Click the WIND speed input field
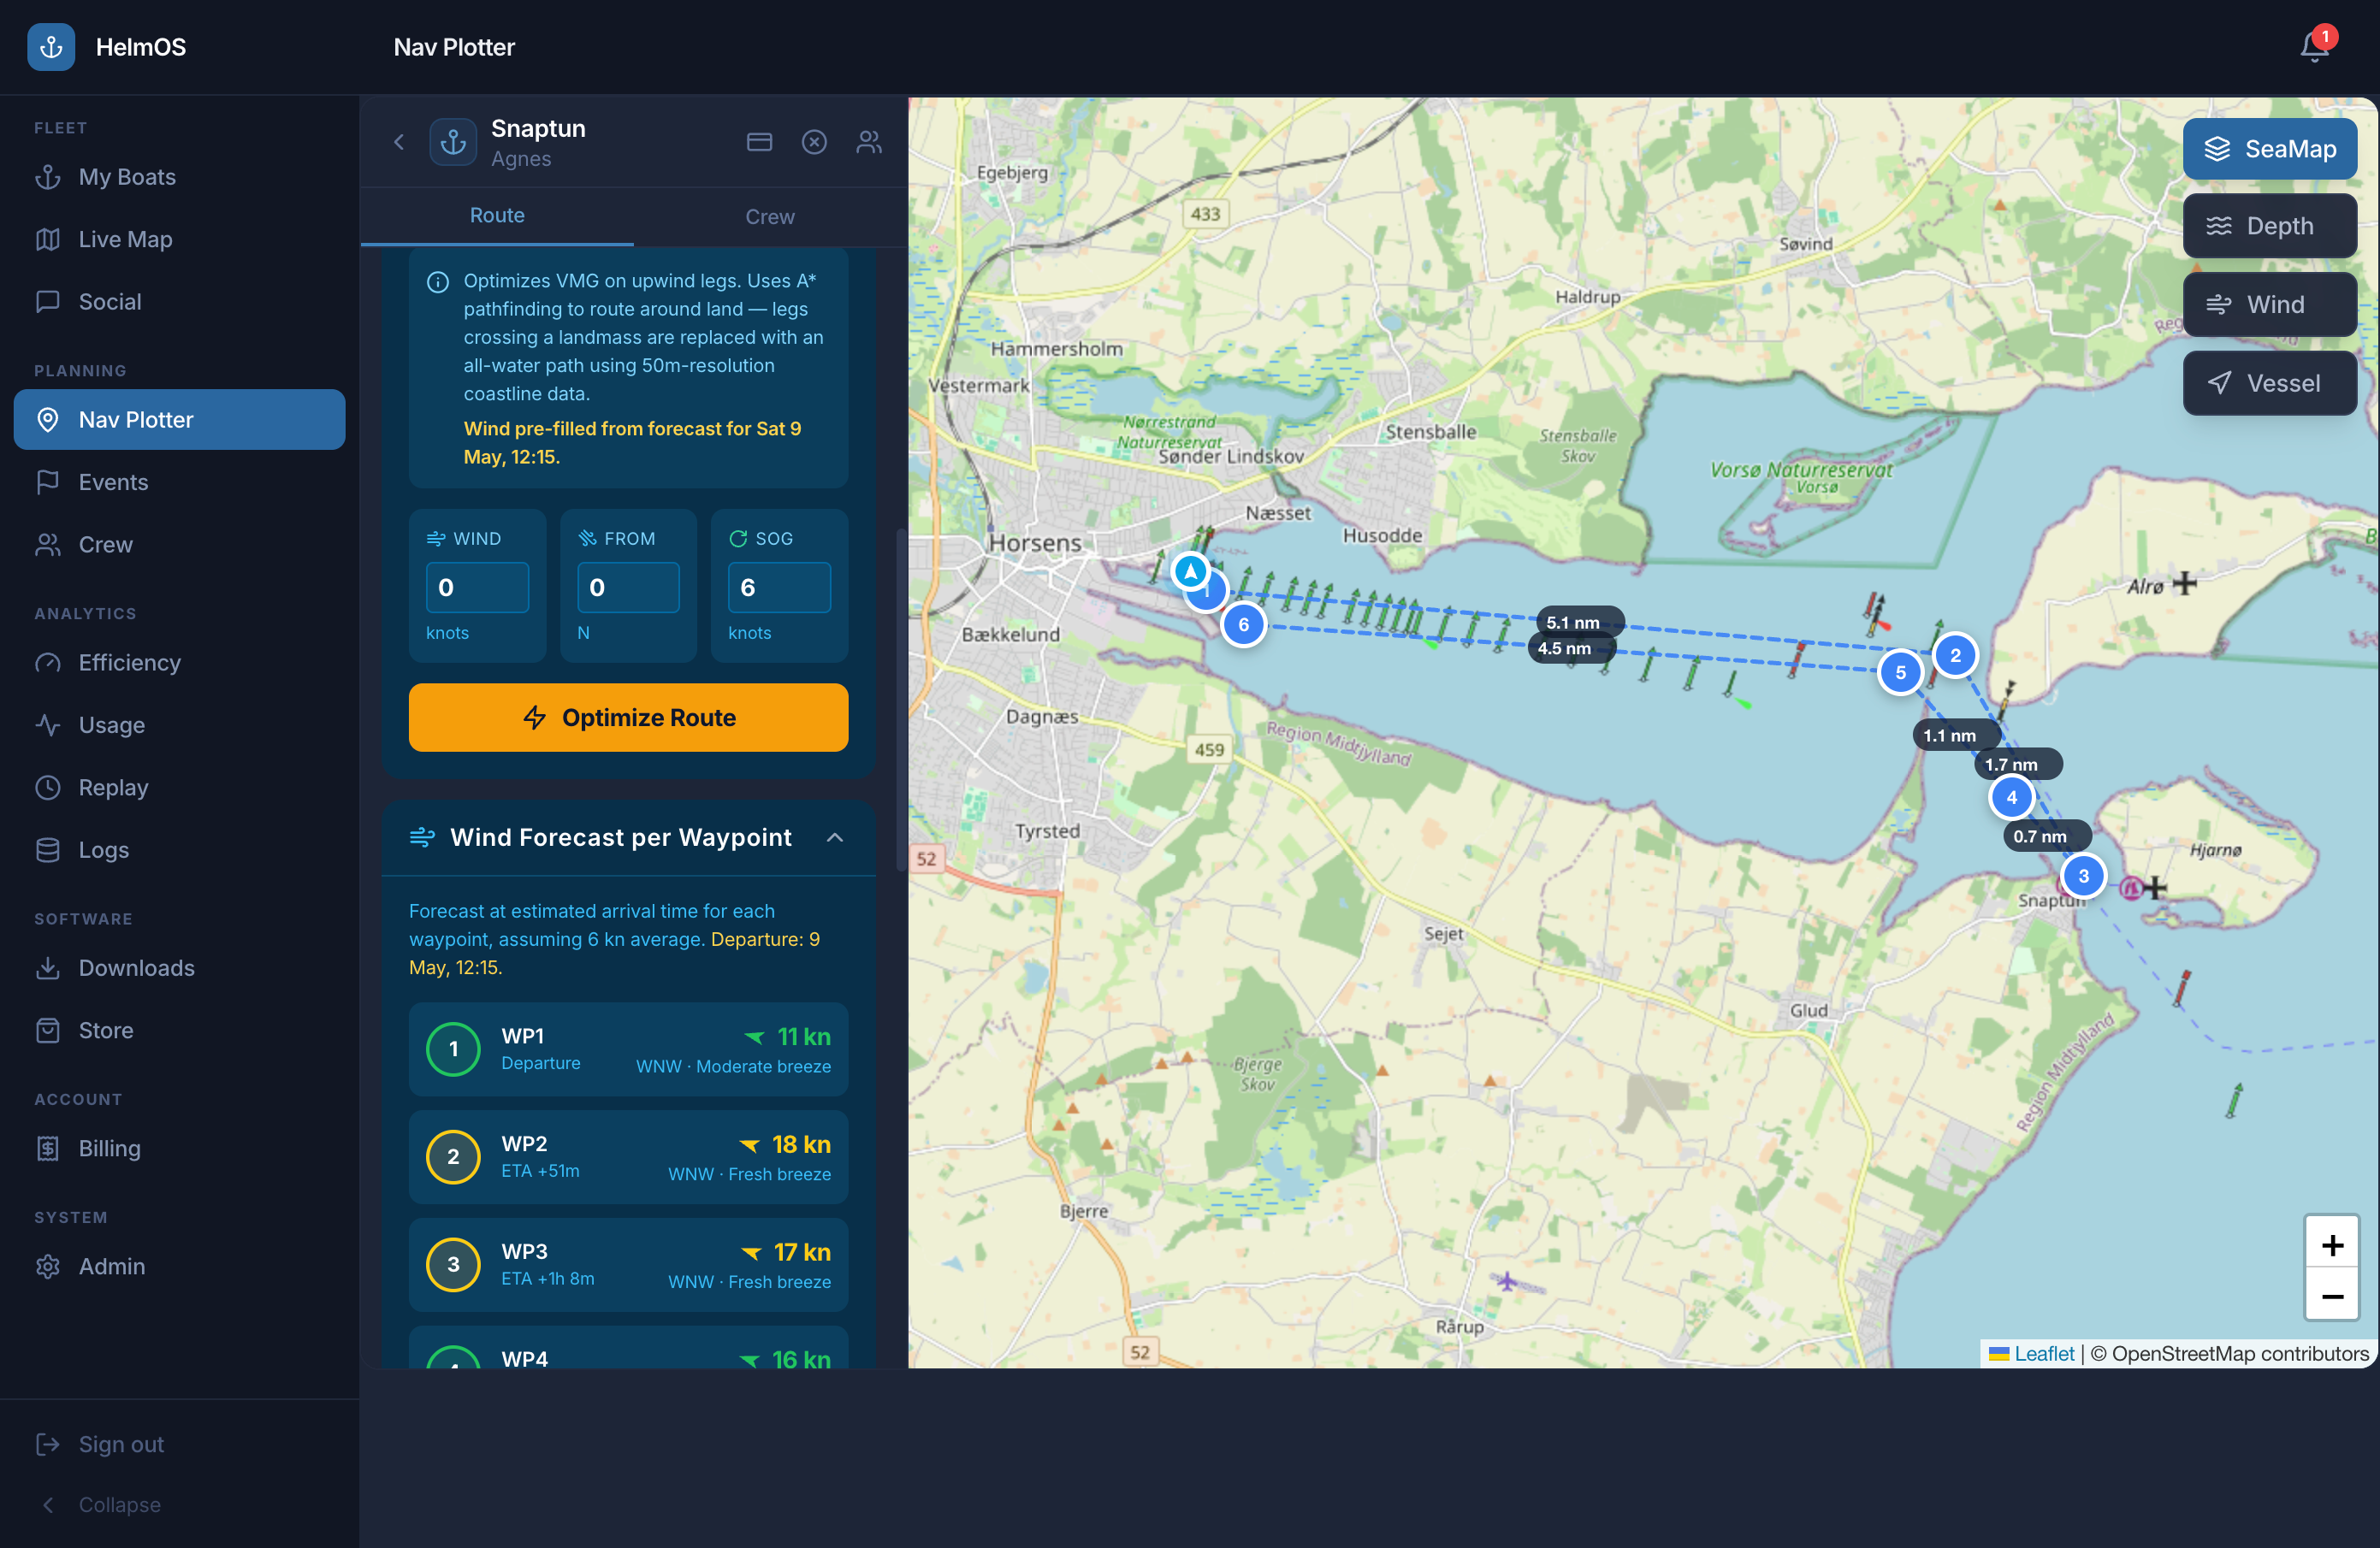The width and height of the screenshot is (2380, 1548). [x=477, y=588]
